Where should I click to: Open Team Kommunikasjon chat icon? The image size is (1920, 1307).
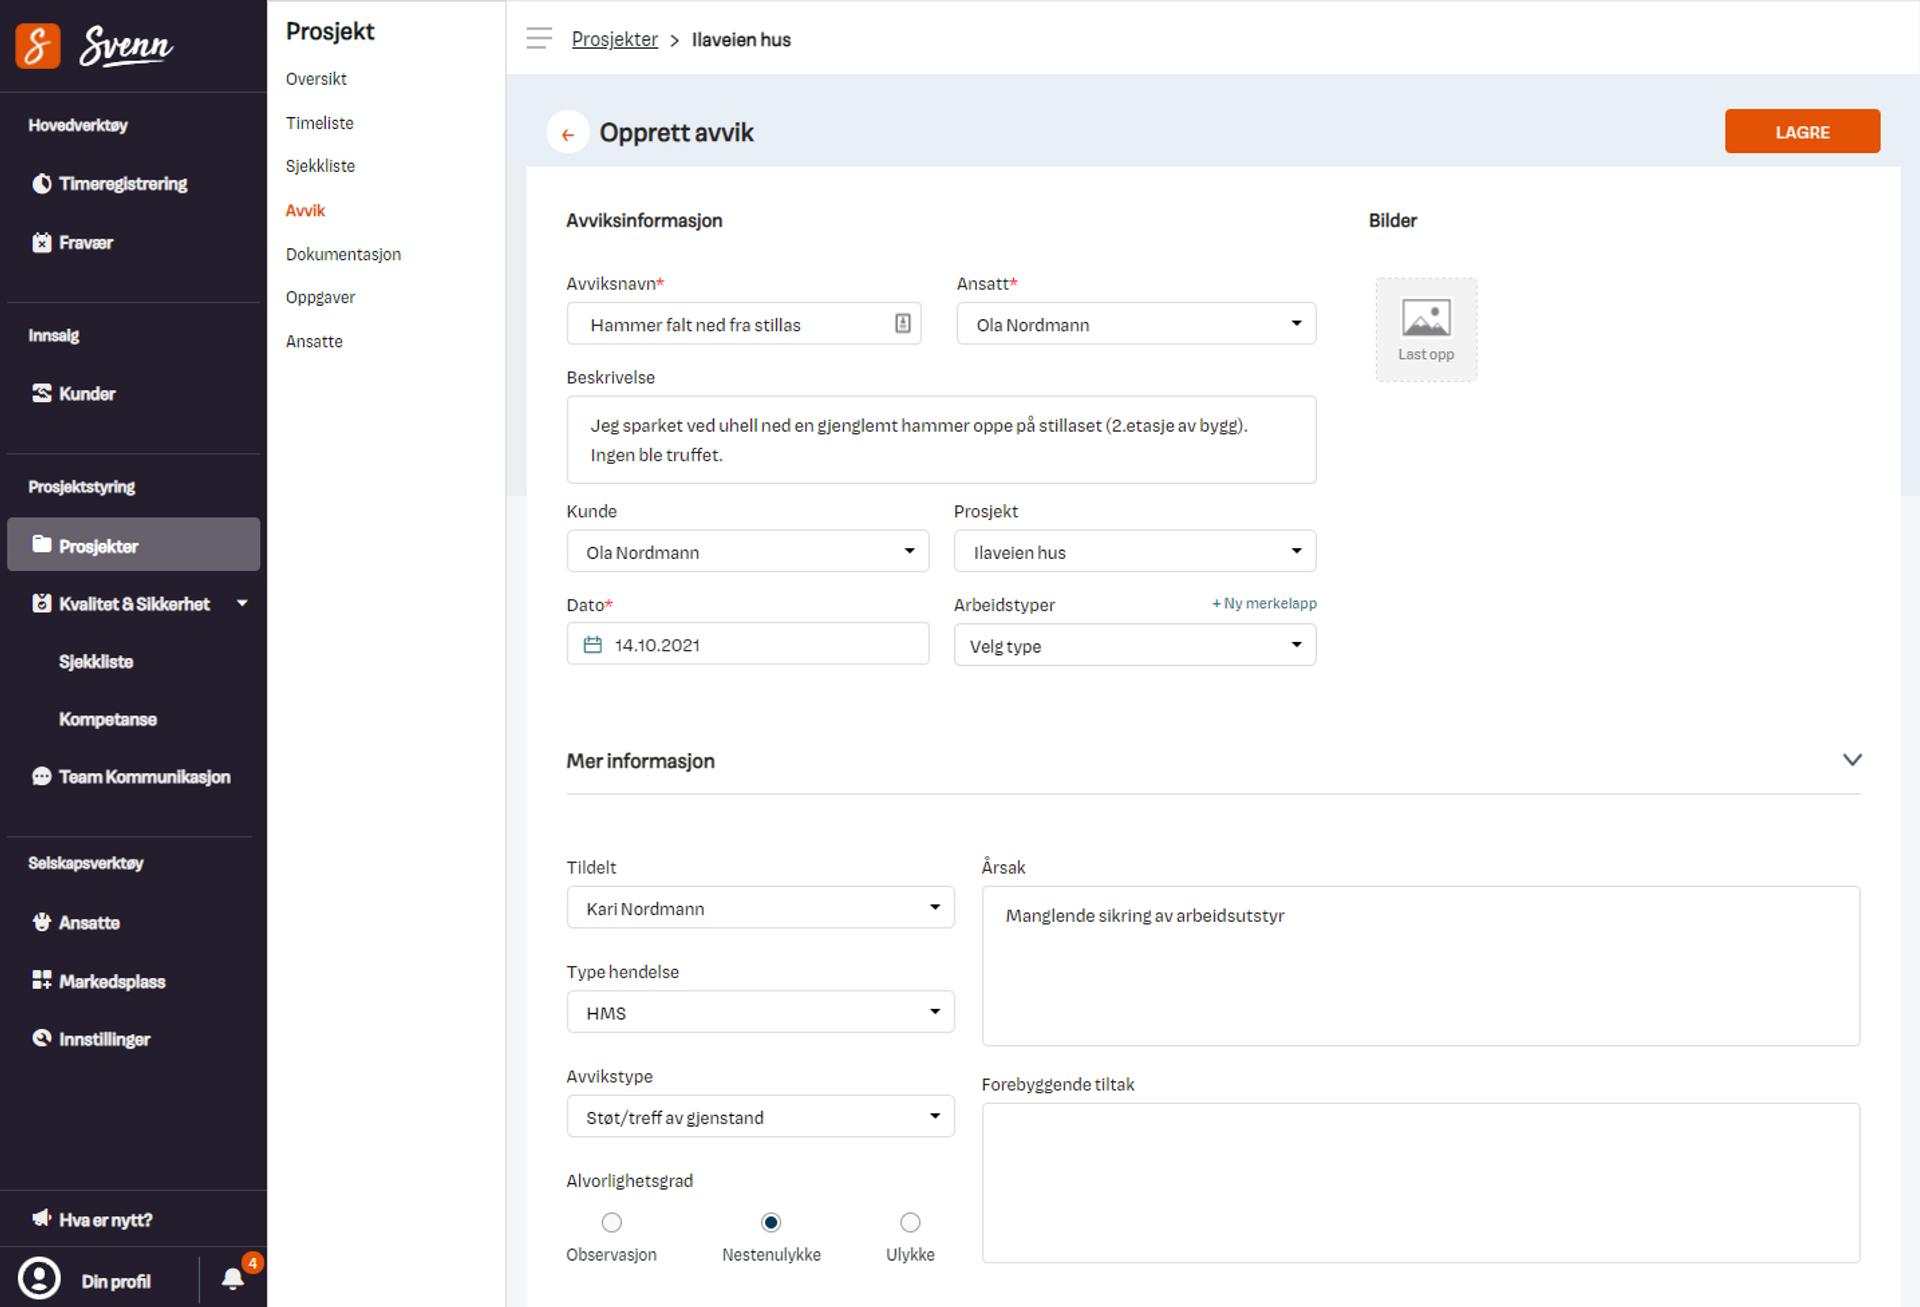pos(42,777)
